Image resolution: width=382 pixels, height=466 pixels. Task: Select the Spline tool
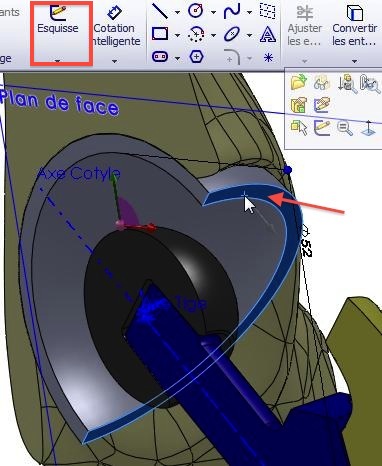(232, 11)
